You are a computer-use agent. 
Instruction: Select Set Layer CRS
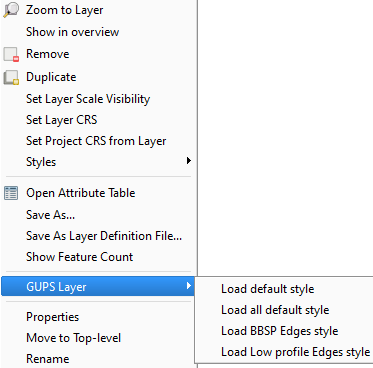[62, 120]
